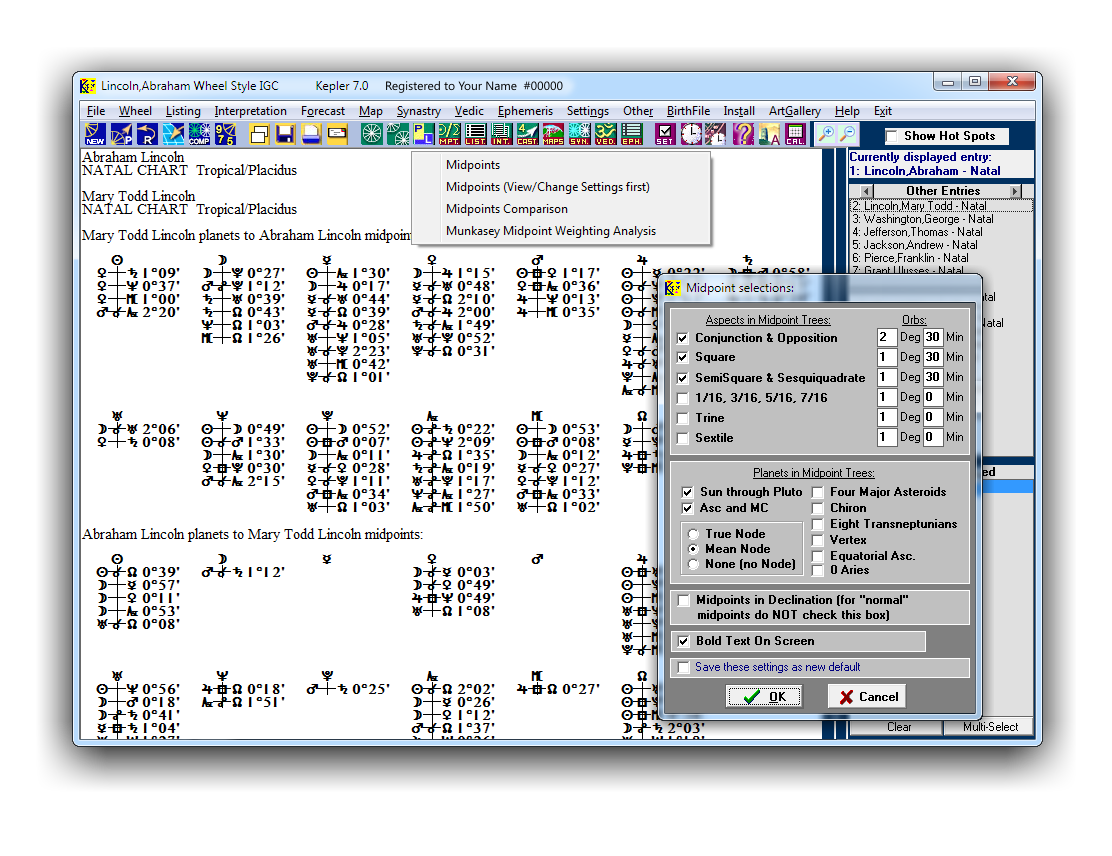This screenshot has width=1112, height=856.
Task: Click the R return chart icon
Action: (x=147, y=134)
